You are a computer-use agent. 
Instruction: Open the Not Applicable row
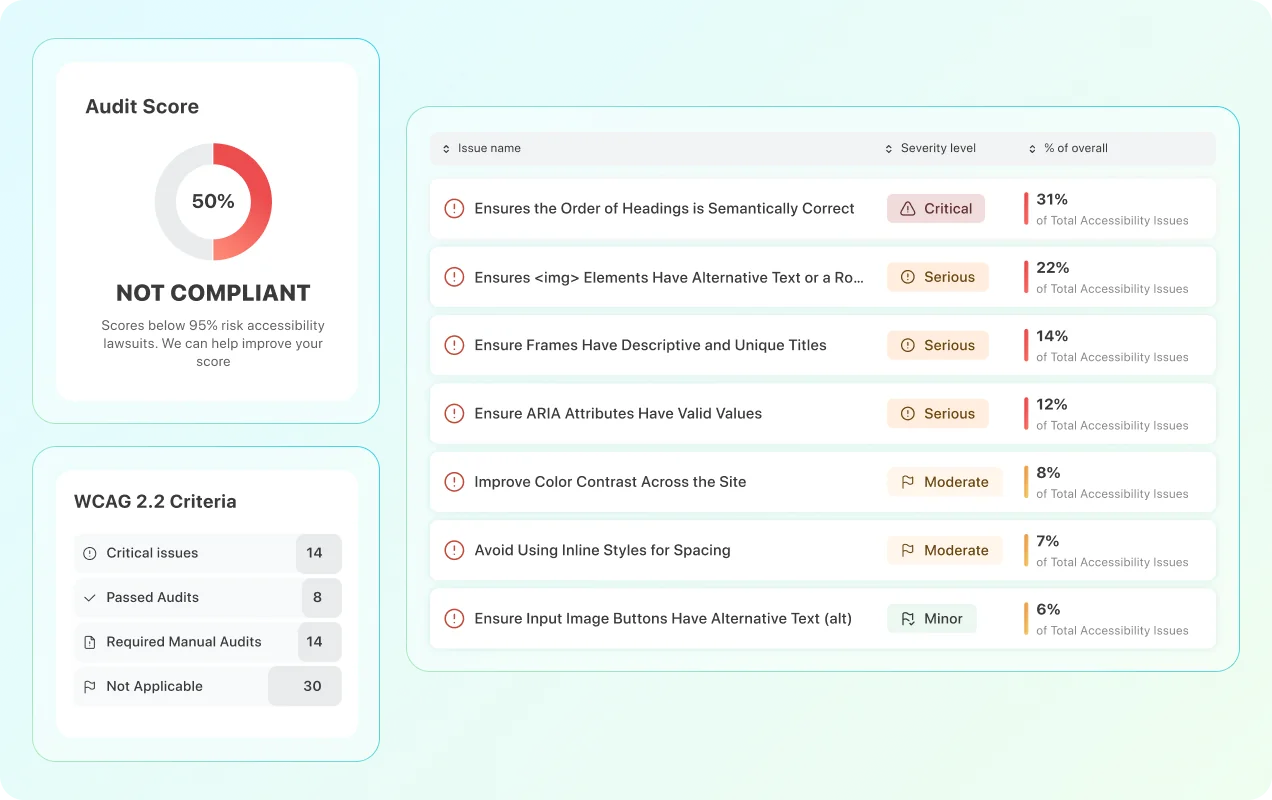point(208,686)
